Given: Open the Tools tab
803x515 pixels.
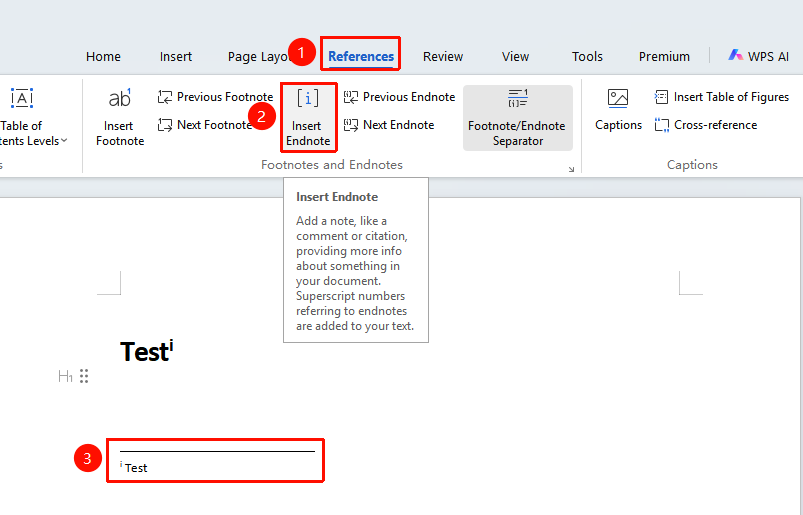Looking at the screenshot, I should (x=587, y=56).
